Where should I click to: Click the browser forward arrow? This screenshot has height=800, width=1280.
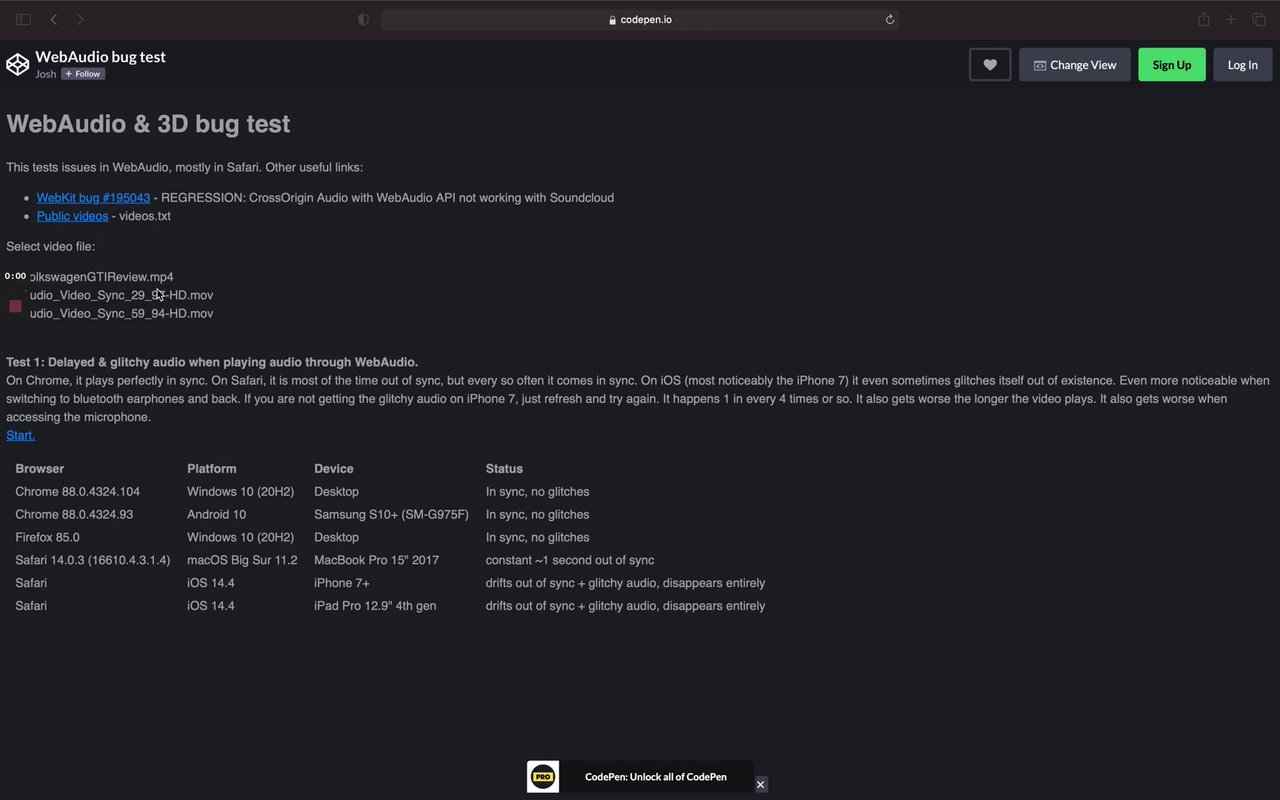click(80, 19)
